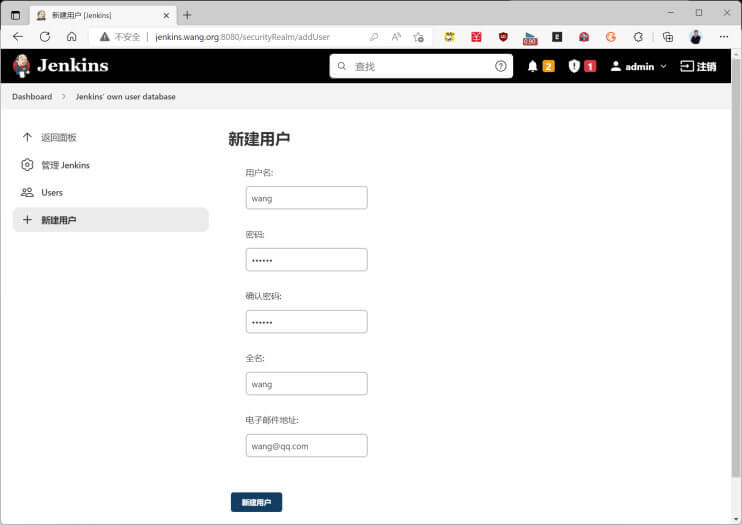Viewport: 742px width, 525px height.
Task: Open notifications bell icon
Action: (x=532, y=66)
